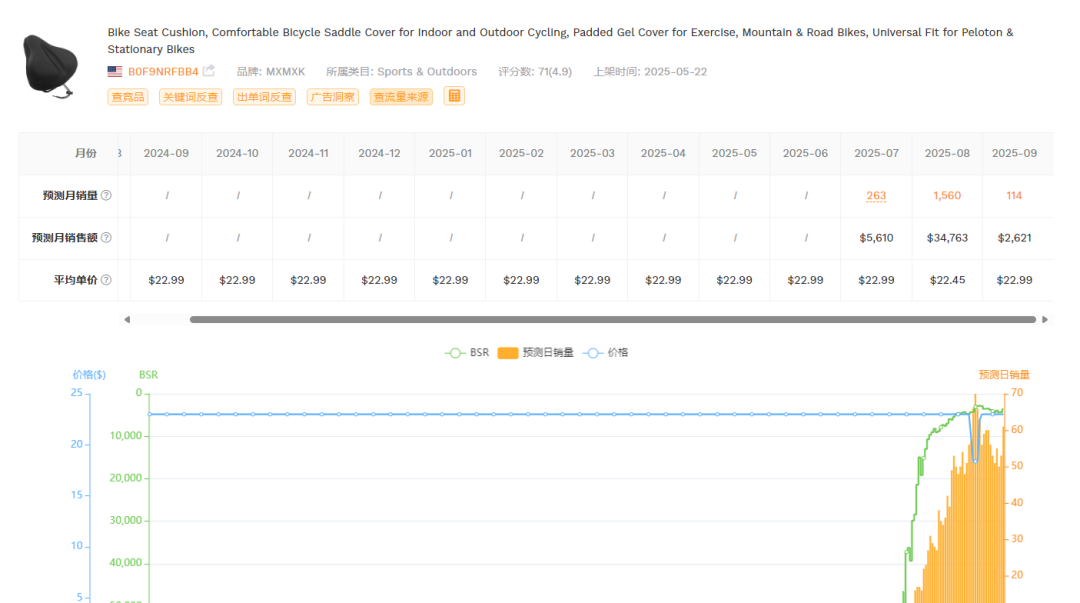Click the 出单词反查 button
This screenshot has width=1080, height=603.
[264, 97]
